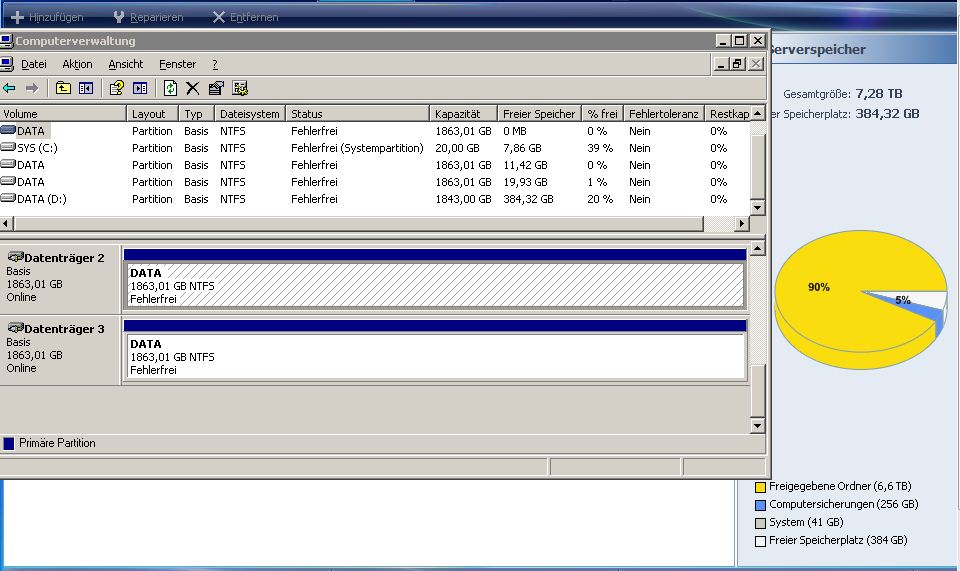This screenshot has width=960, height=571.
Task: Click drive icon of DATA (D:) row
Action: [8, 198]
